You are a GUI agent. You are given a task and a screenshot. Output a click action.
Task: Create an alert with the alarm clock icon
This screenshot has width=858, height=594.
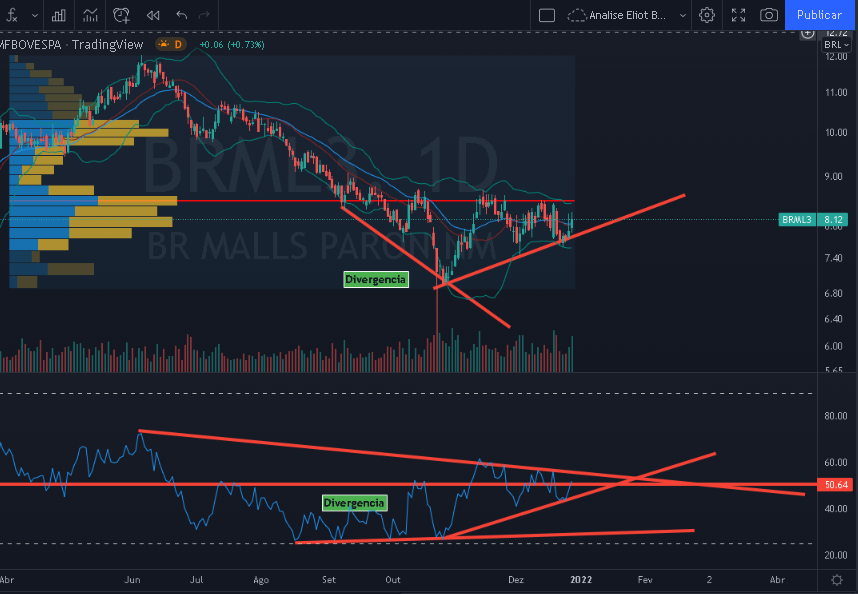[121, 15]
